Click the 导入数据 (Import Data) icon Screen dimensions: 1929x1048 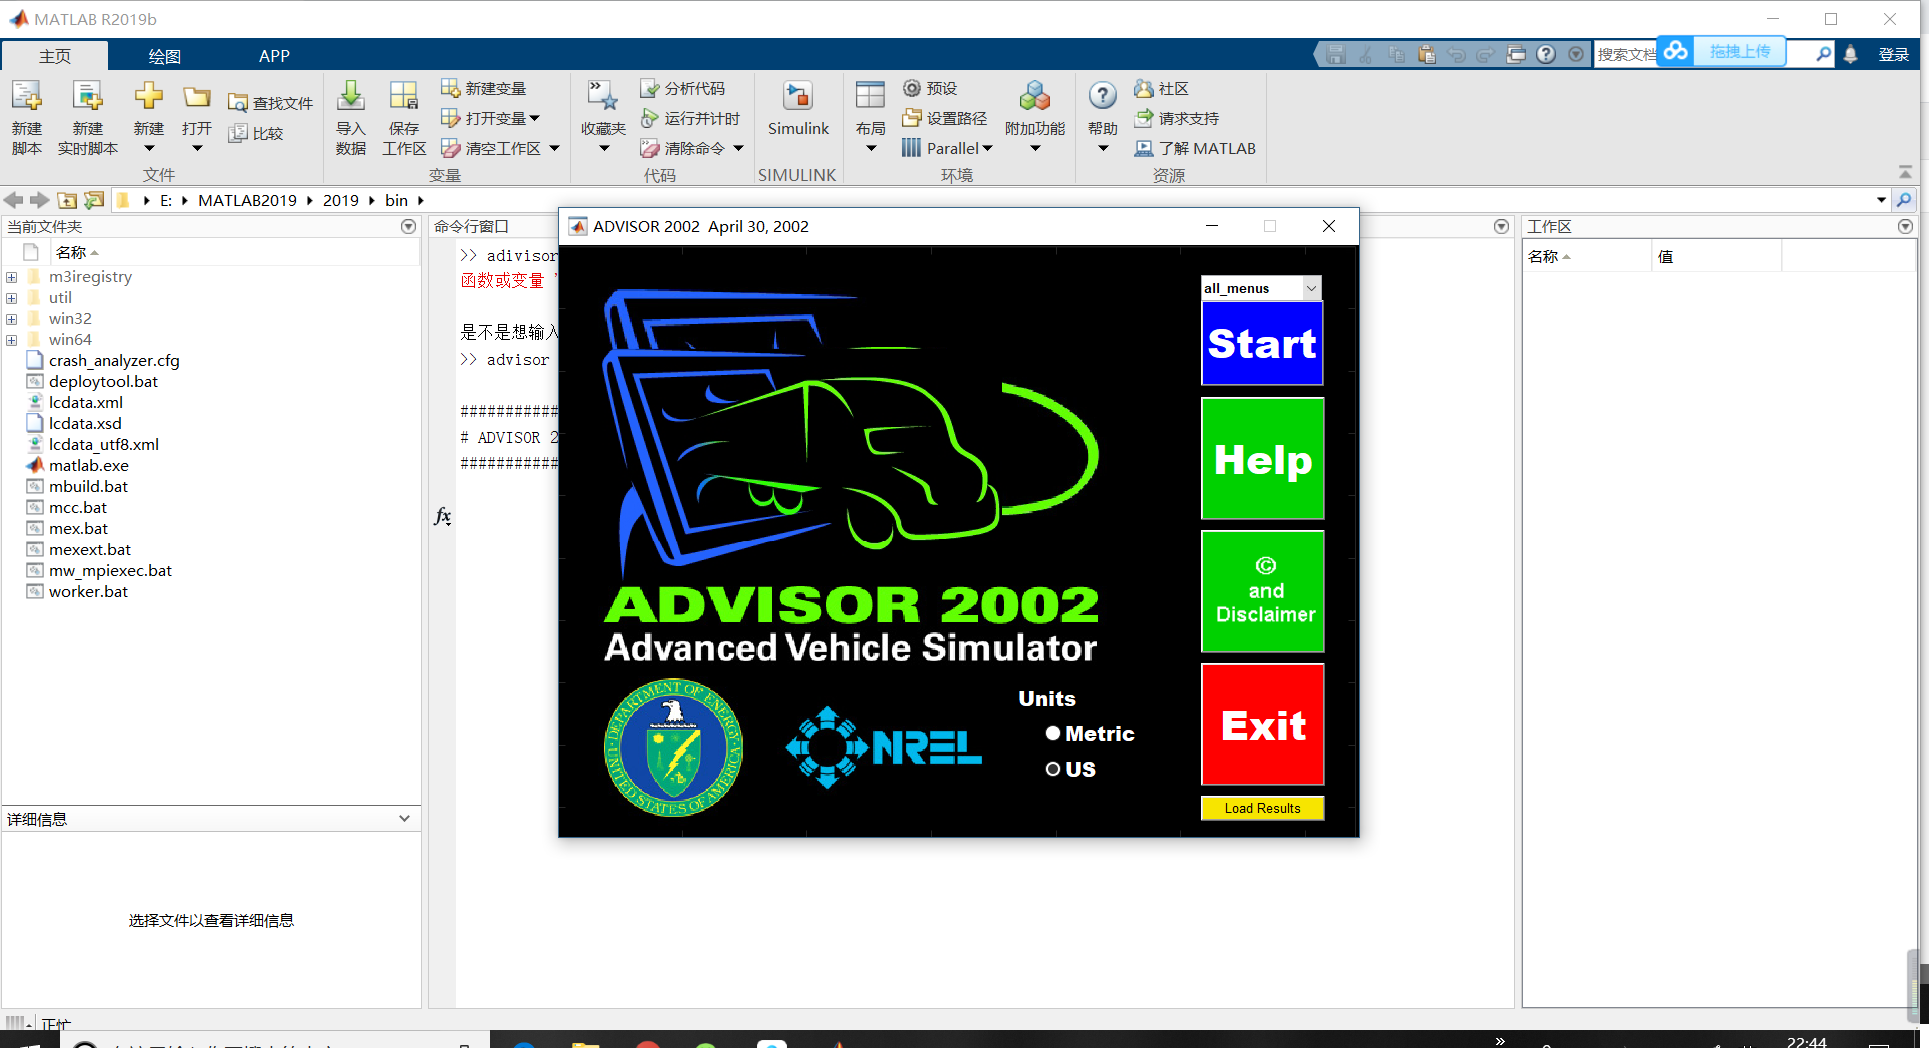pyautogui.click(x=350, y=113)
